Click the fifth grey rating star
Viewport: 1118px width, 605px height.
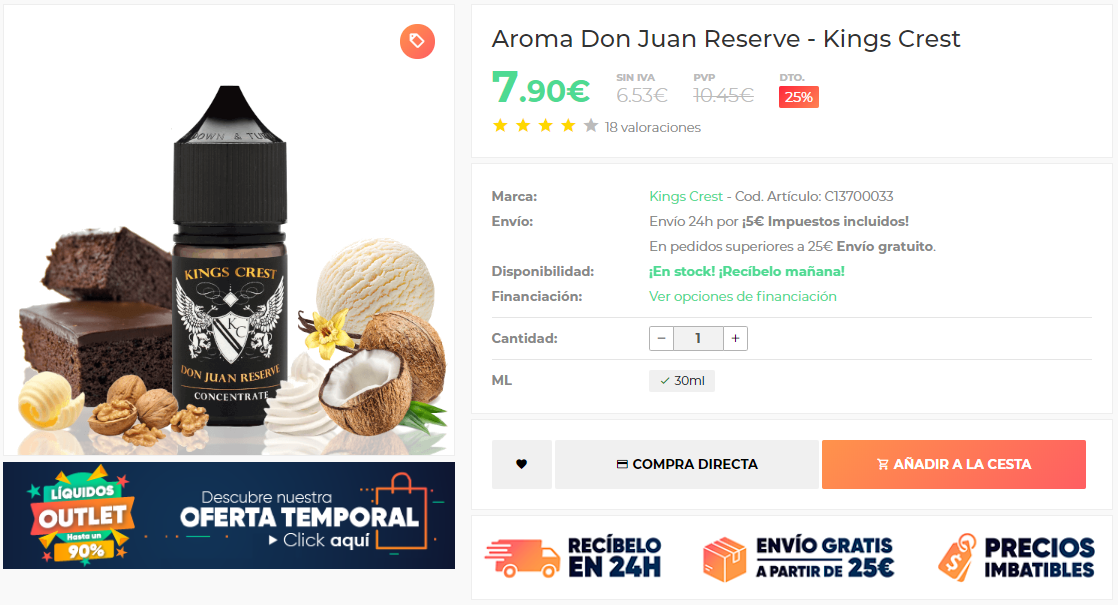(591, 126)
